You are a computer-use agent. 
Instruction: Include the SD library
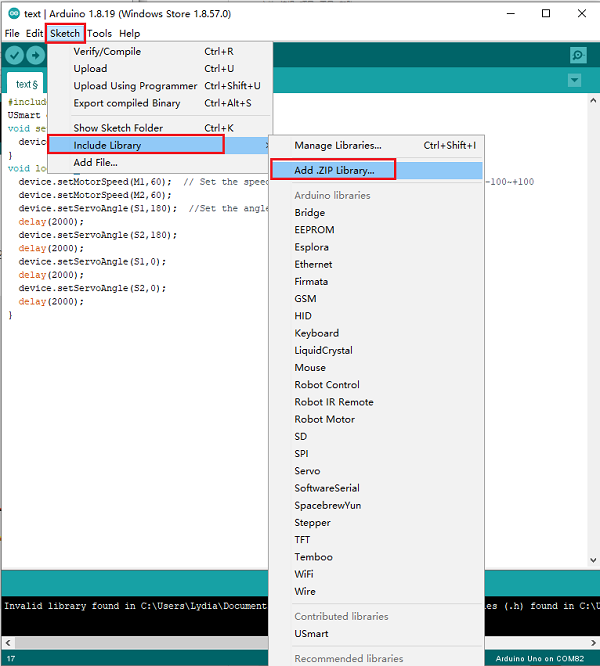[x=377, y=436]
